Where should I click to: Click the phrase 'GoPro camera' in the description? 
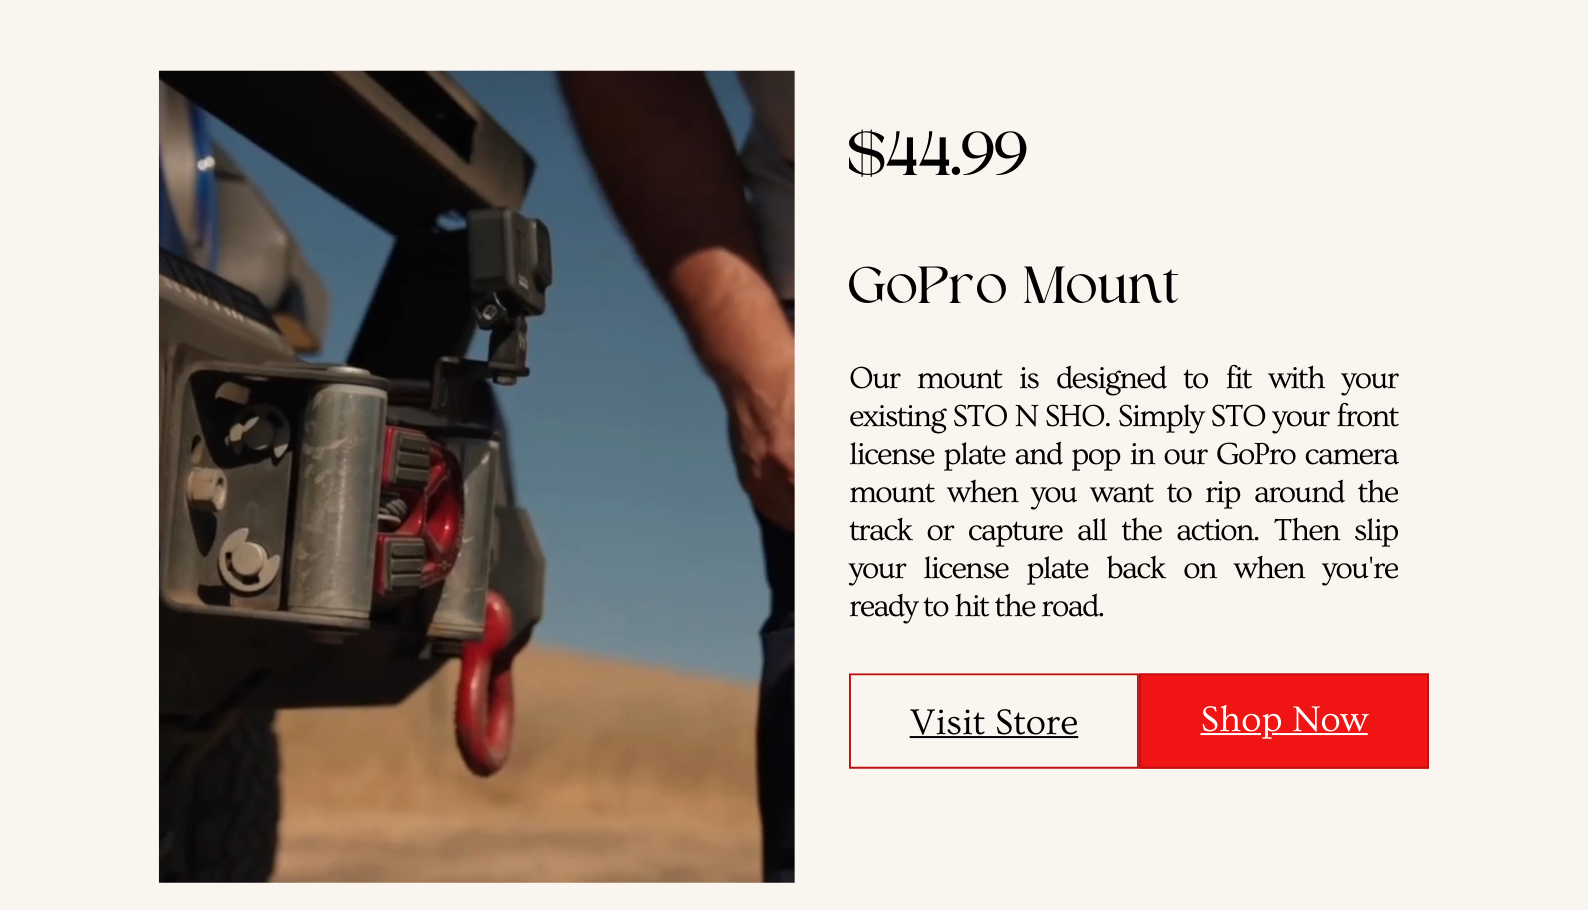[1307, 454]
